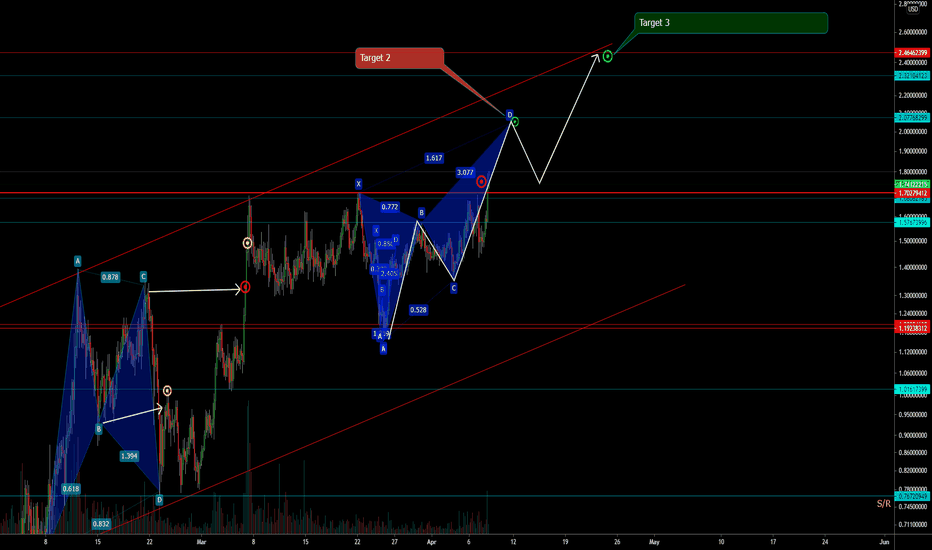The image size is (932, 550).
Task: Click the A point label of the left pattern peak
Action: (77, 261)
